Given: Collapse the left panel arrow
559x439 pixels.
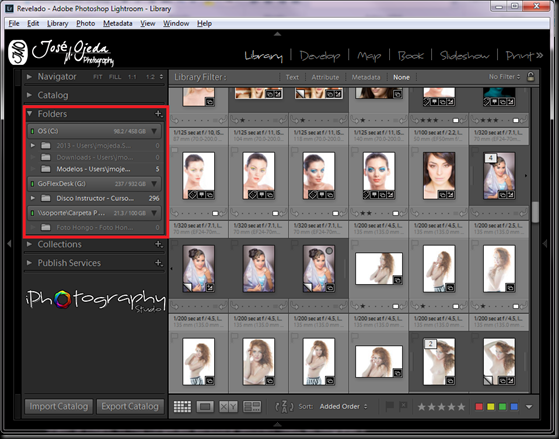Looking at the screenshot, I should (x=9, y=244).
